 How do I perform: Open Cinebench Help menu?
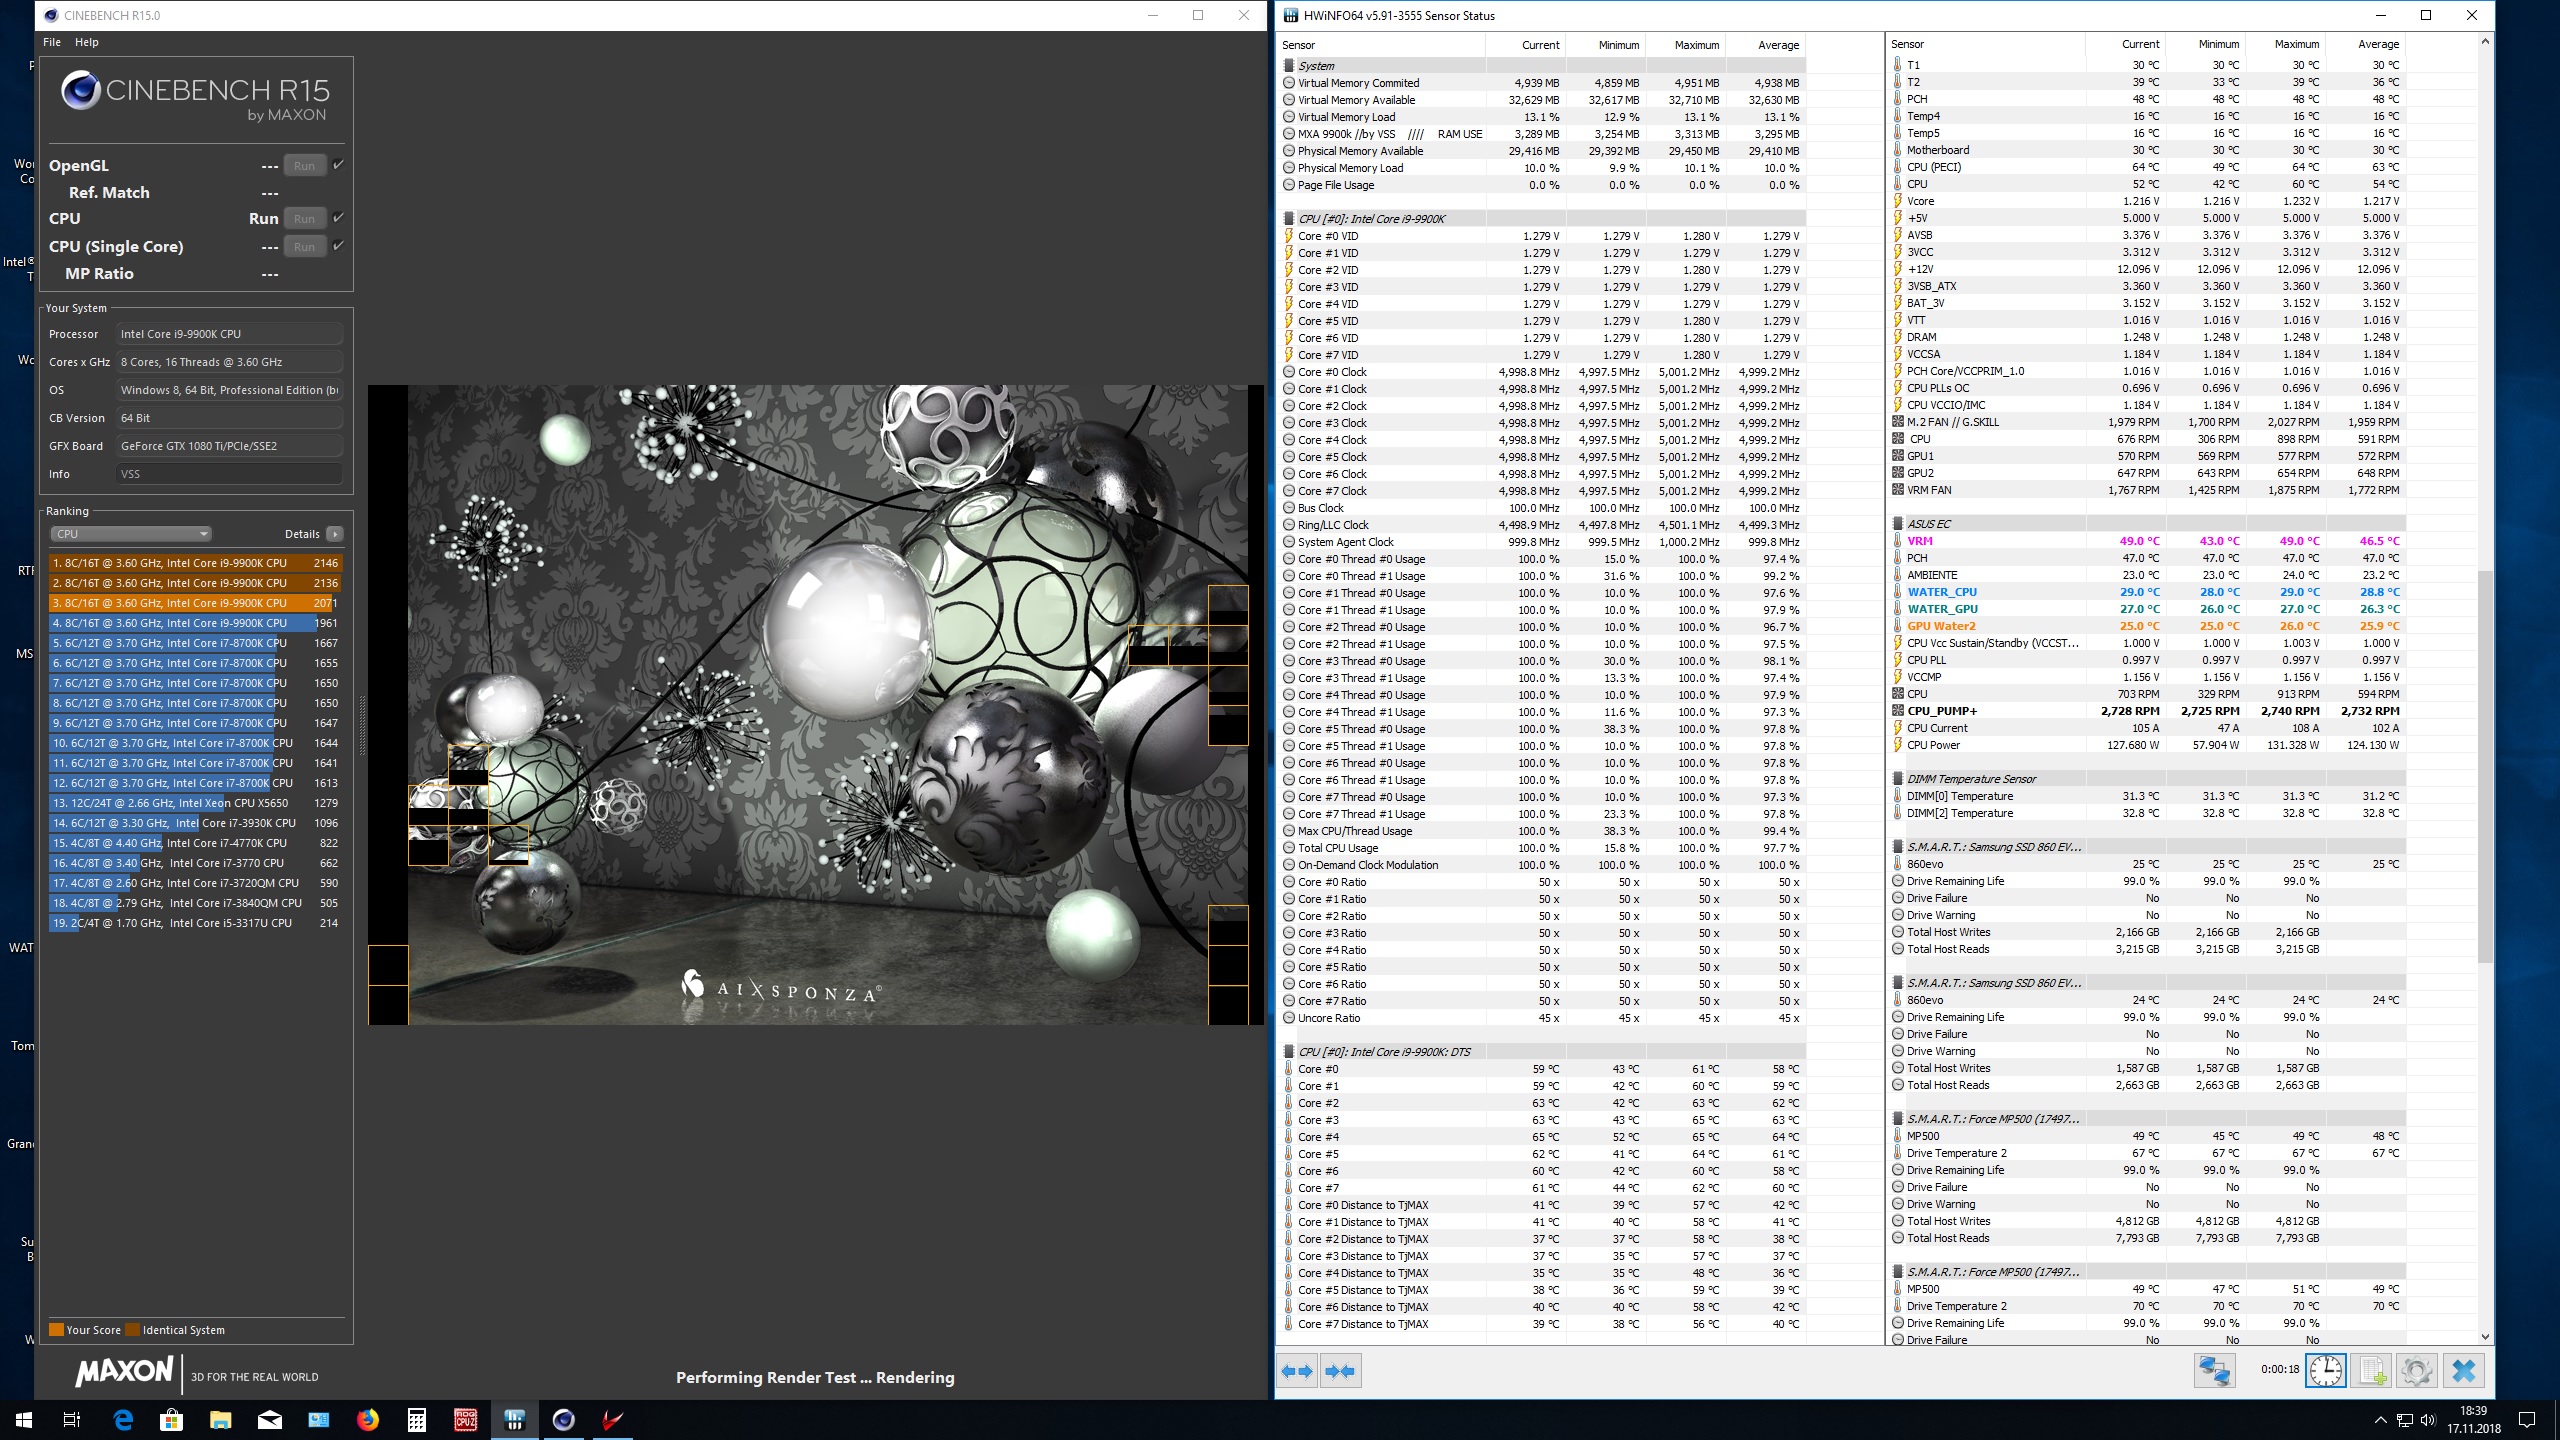coord(87,42)
